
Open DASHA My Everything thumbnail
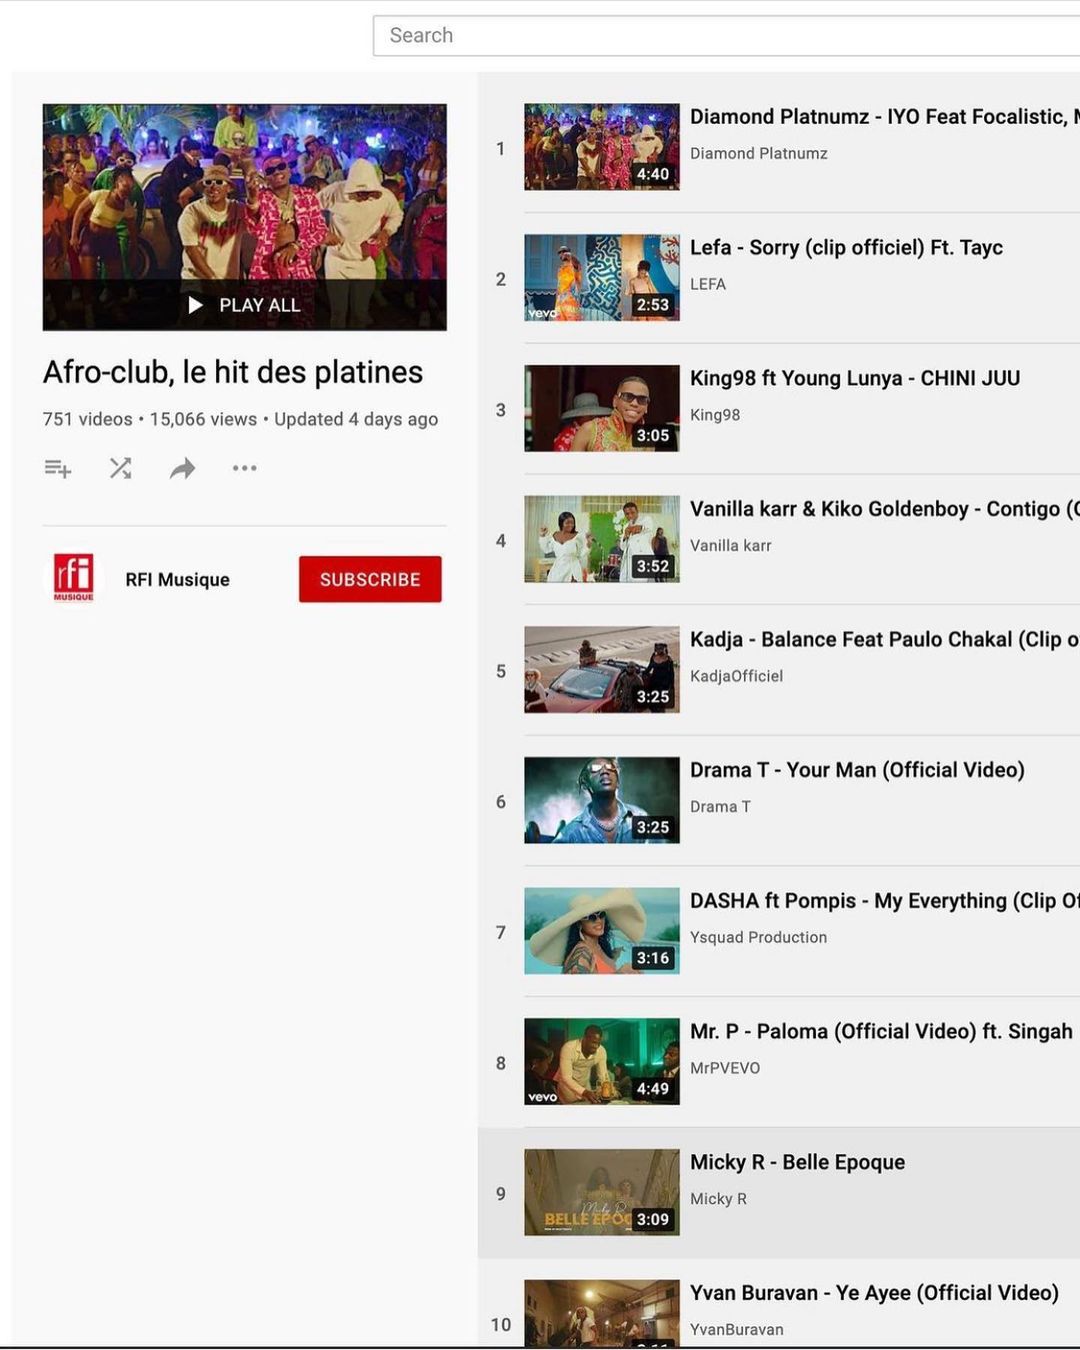[x=601, y=931]
